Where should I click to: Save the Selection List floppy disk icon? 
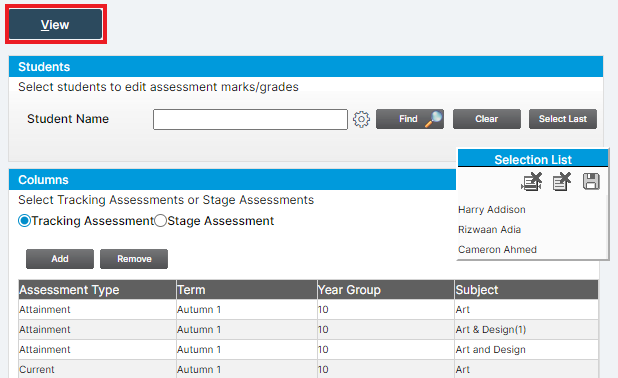[591, 182]
